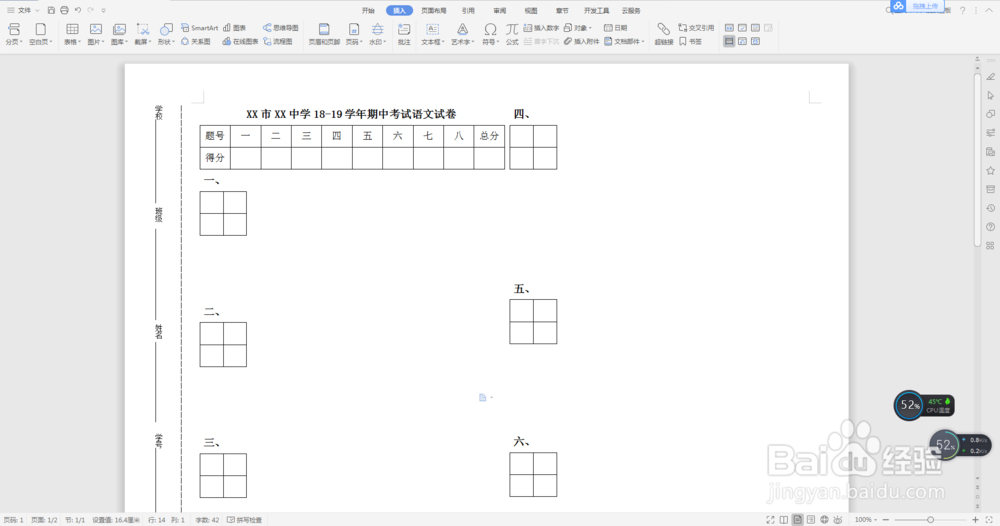Open the File (文件) menu dropdown arrow
The width and height of the screenshot is (1000, 526).
(37, 10)
